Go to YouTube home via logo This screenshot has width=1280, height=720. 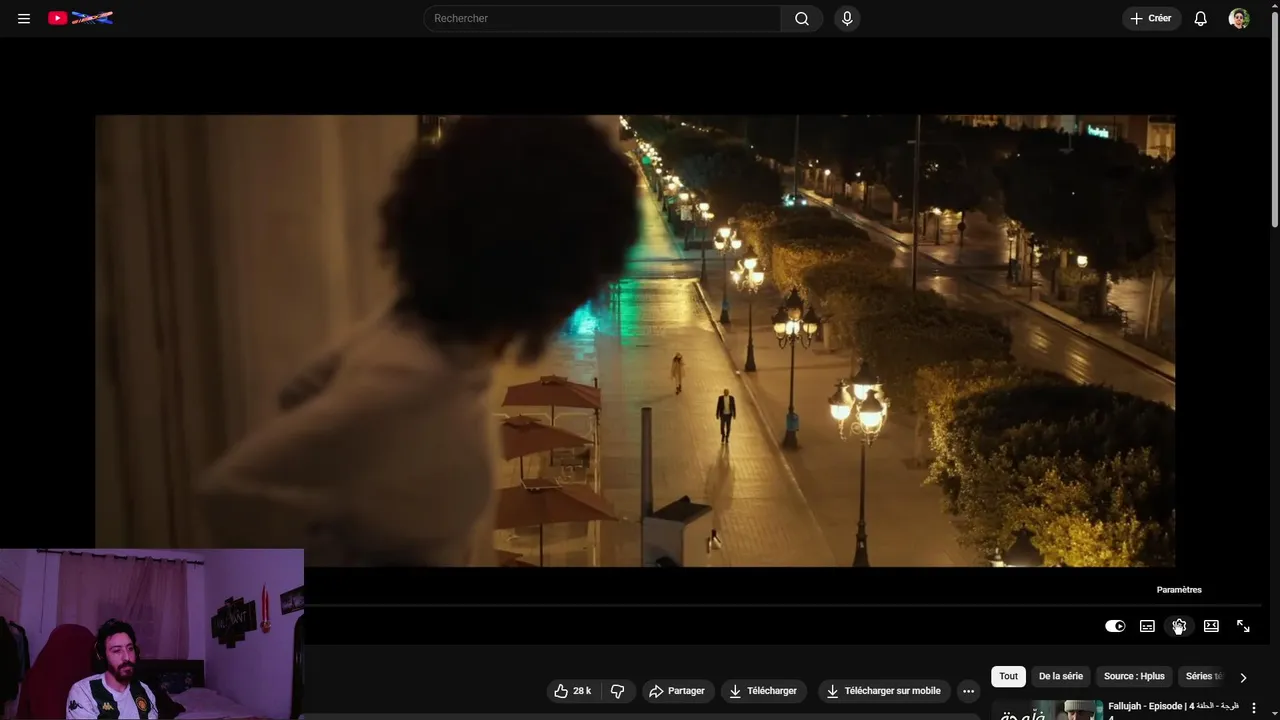coord(80,18)
